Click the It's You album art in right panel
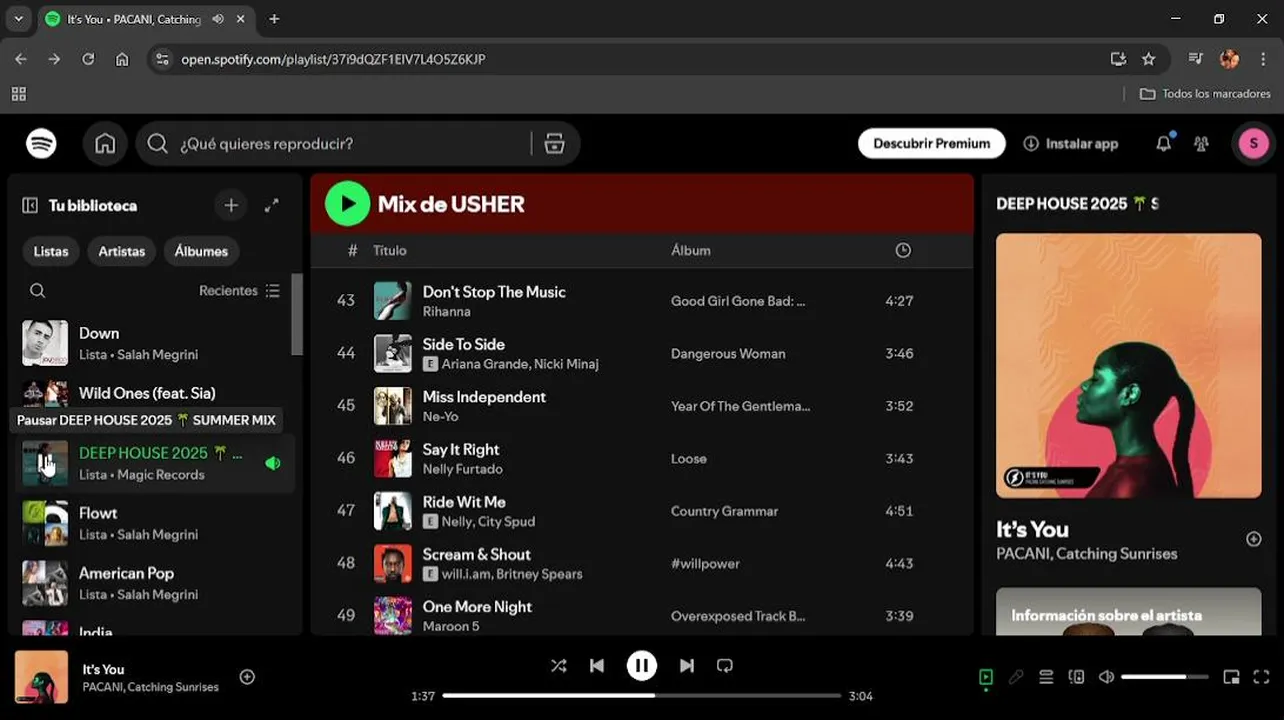Screen dimensions: 1284x720 point(1128,366)
